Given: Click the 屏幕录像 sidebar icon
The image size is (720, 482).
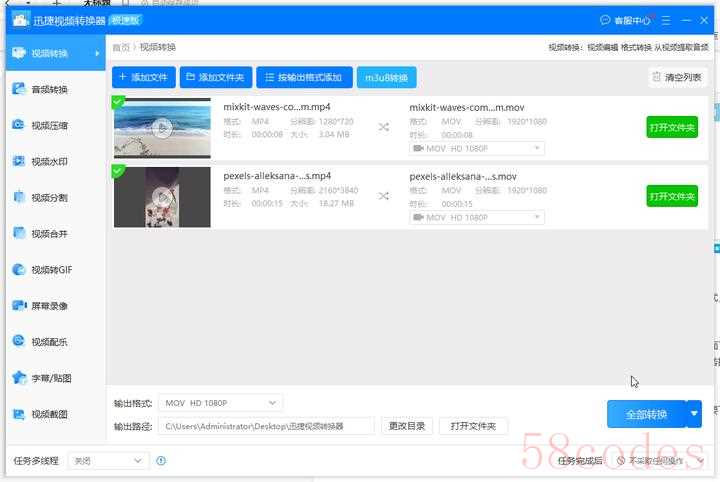Looking at the screenshot, I should pos(19,305).
